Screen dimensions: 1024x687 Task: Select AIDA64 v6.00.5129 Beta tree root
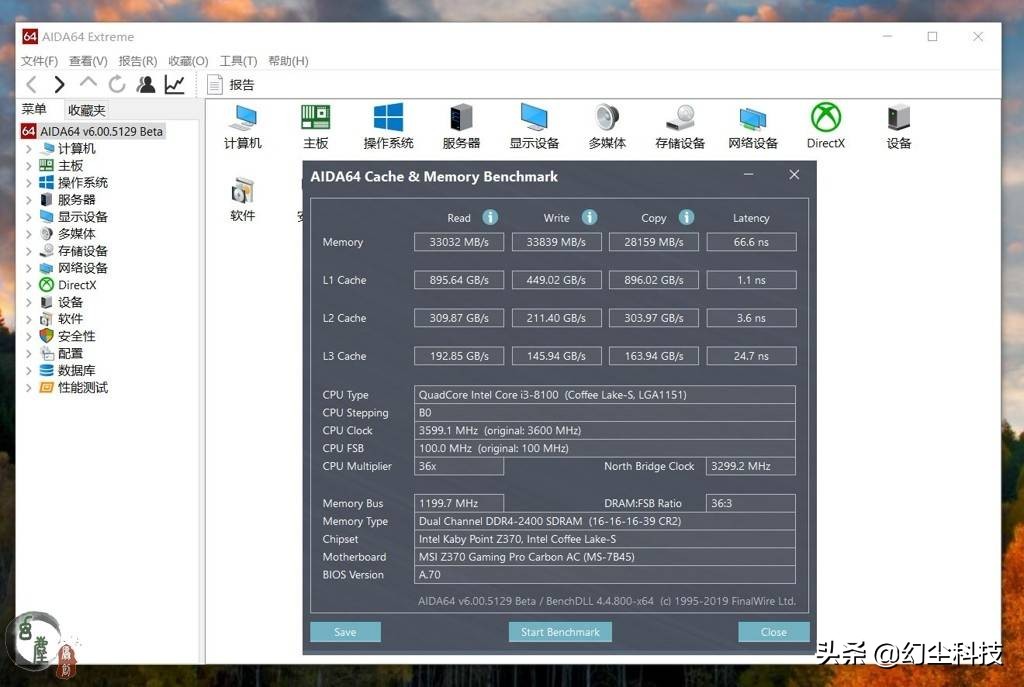tap(93, 131)
